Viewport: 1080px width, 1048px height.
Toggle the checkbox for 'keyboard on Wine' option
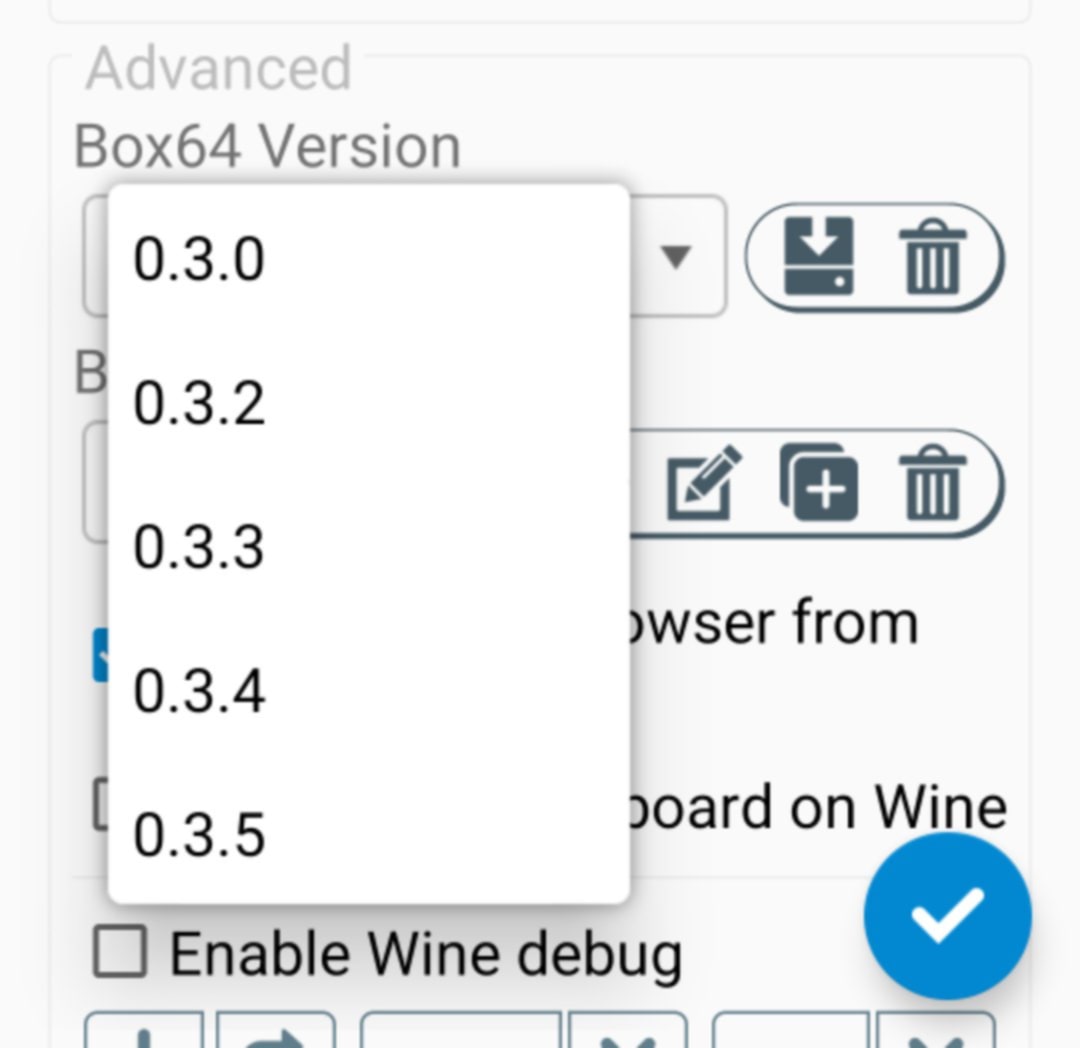click(100, 805)
